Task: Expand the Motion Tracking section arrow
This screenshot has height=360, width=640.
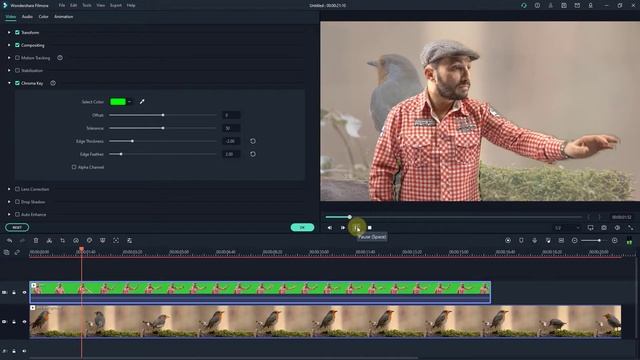Action: click(9, 58)
